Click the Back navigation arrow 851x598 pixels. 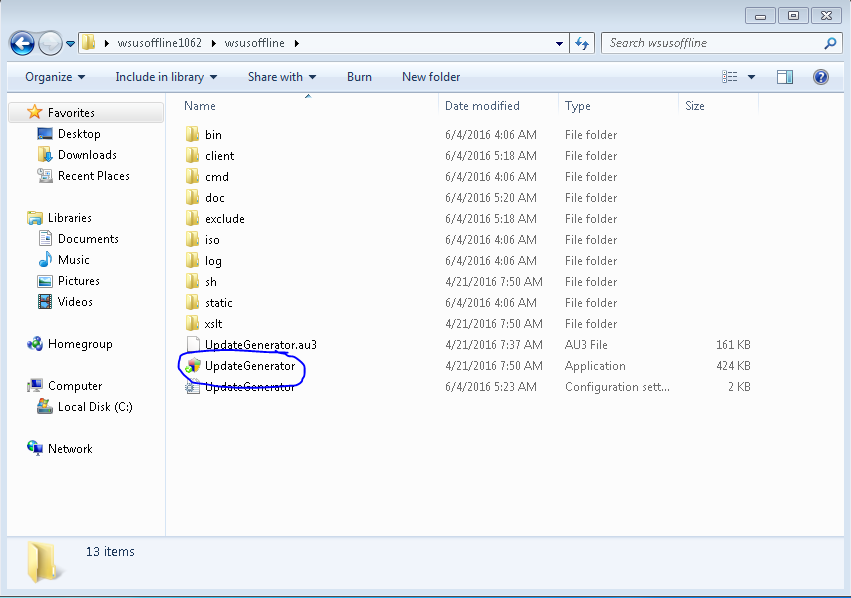point(22,43)
